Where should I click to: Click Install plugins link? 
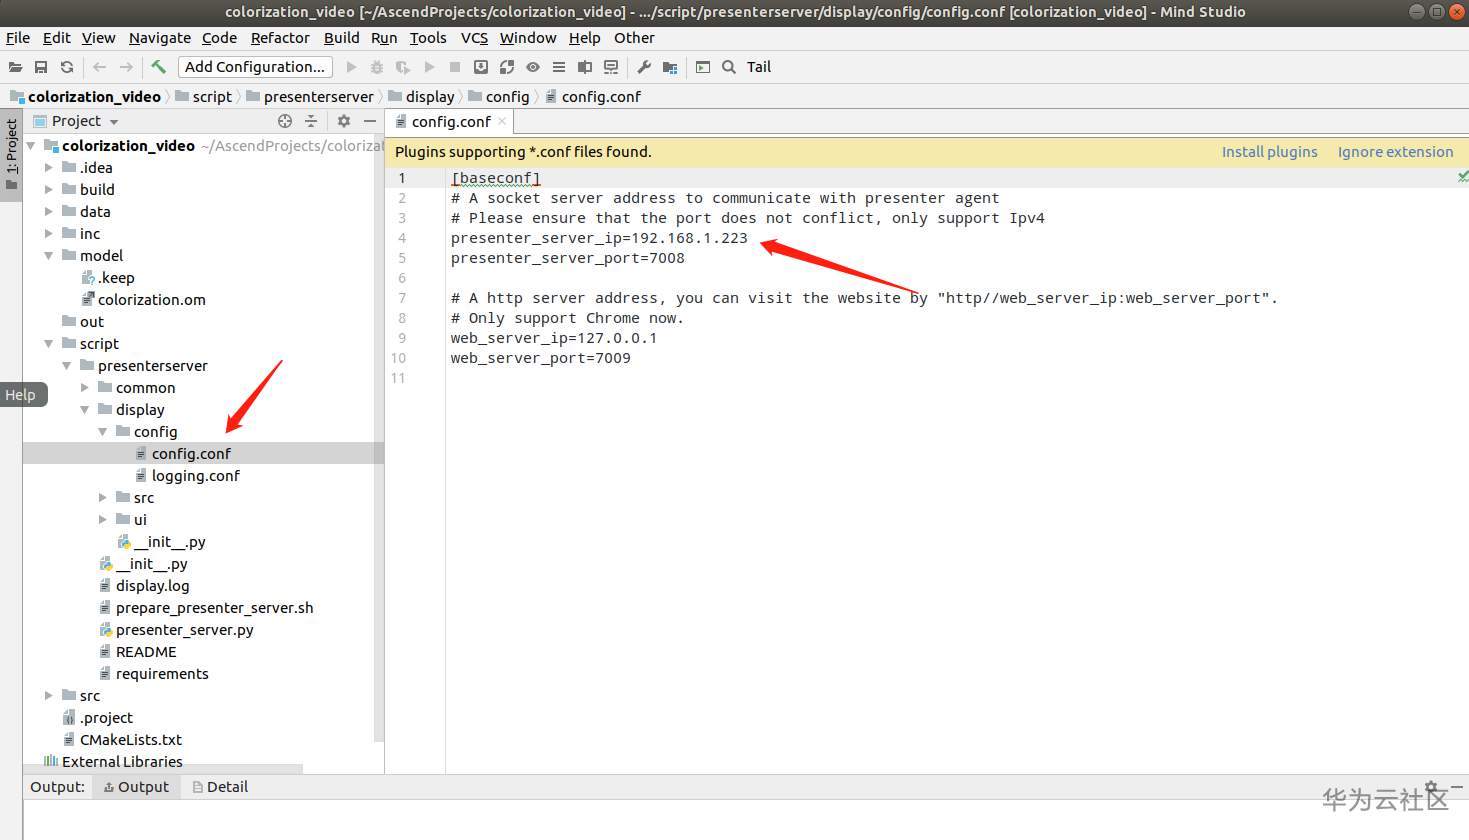pyautogui.click(x=1269, y=152)
